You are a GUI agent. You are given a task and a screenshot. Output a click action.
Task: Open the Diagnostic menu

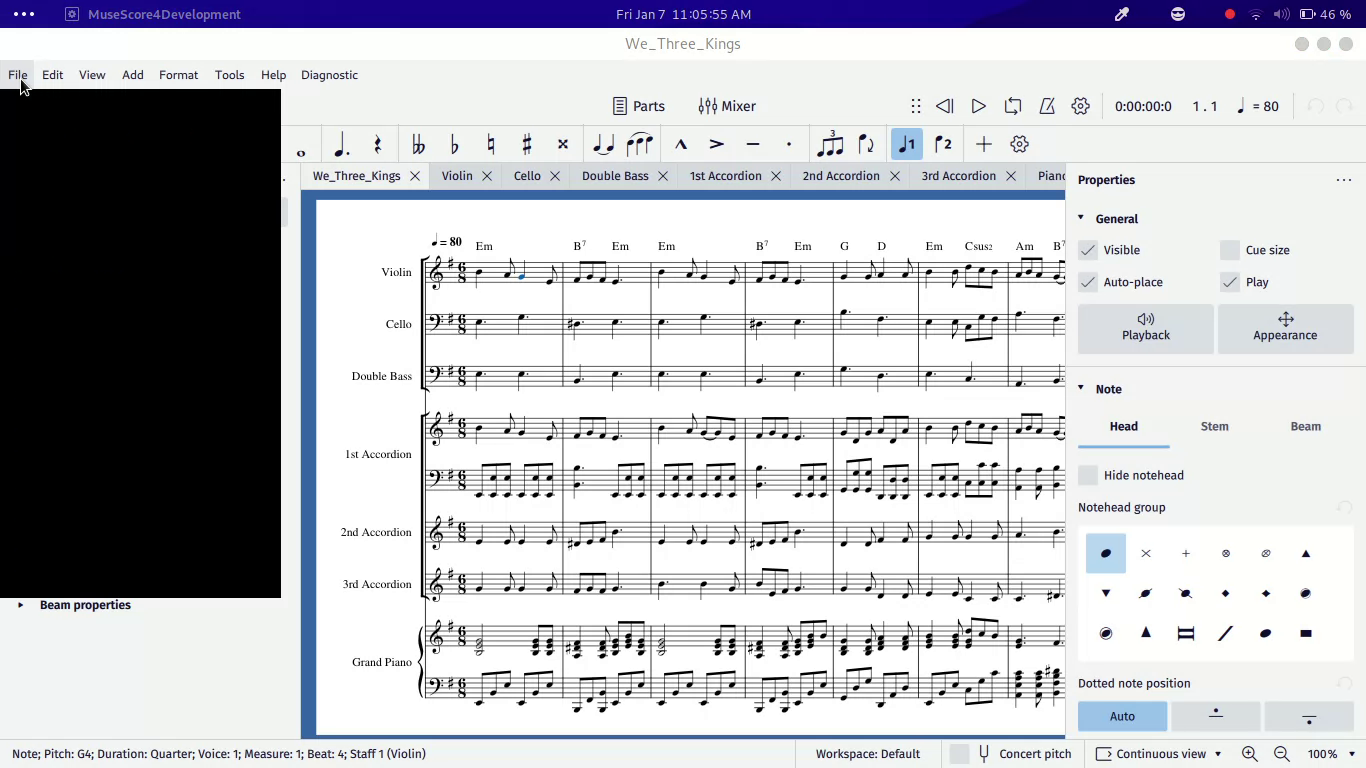click(x=329, y=75)
